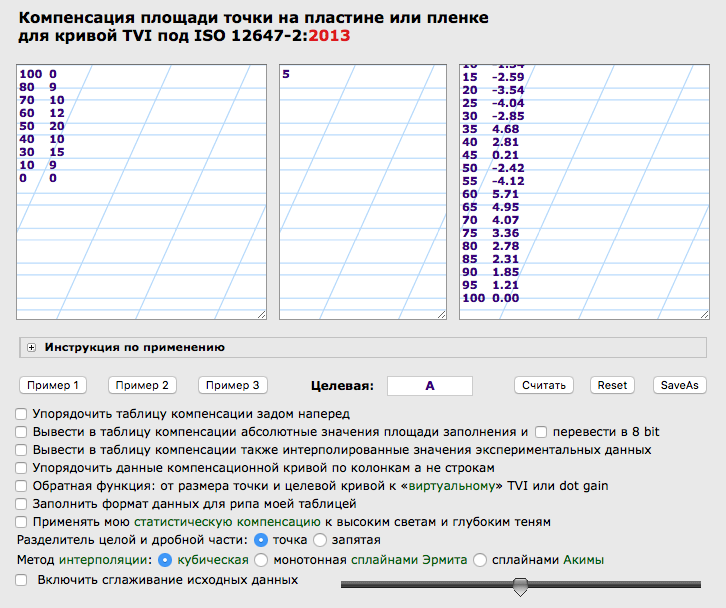
Task: Click the '35 4.68' row in results
Action: [x=490, y=129]
